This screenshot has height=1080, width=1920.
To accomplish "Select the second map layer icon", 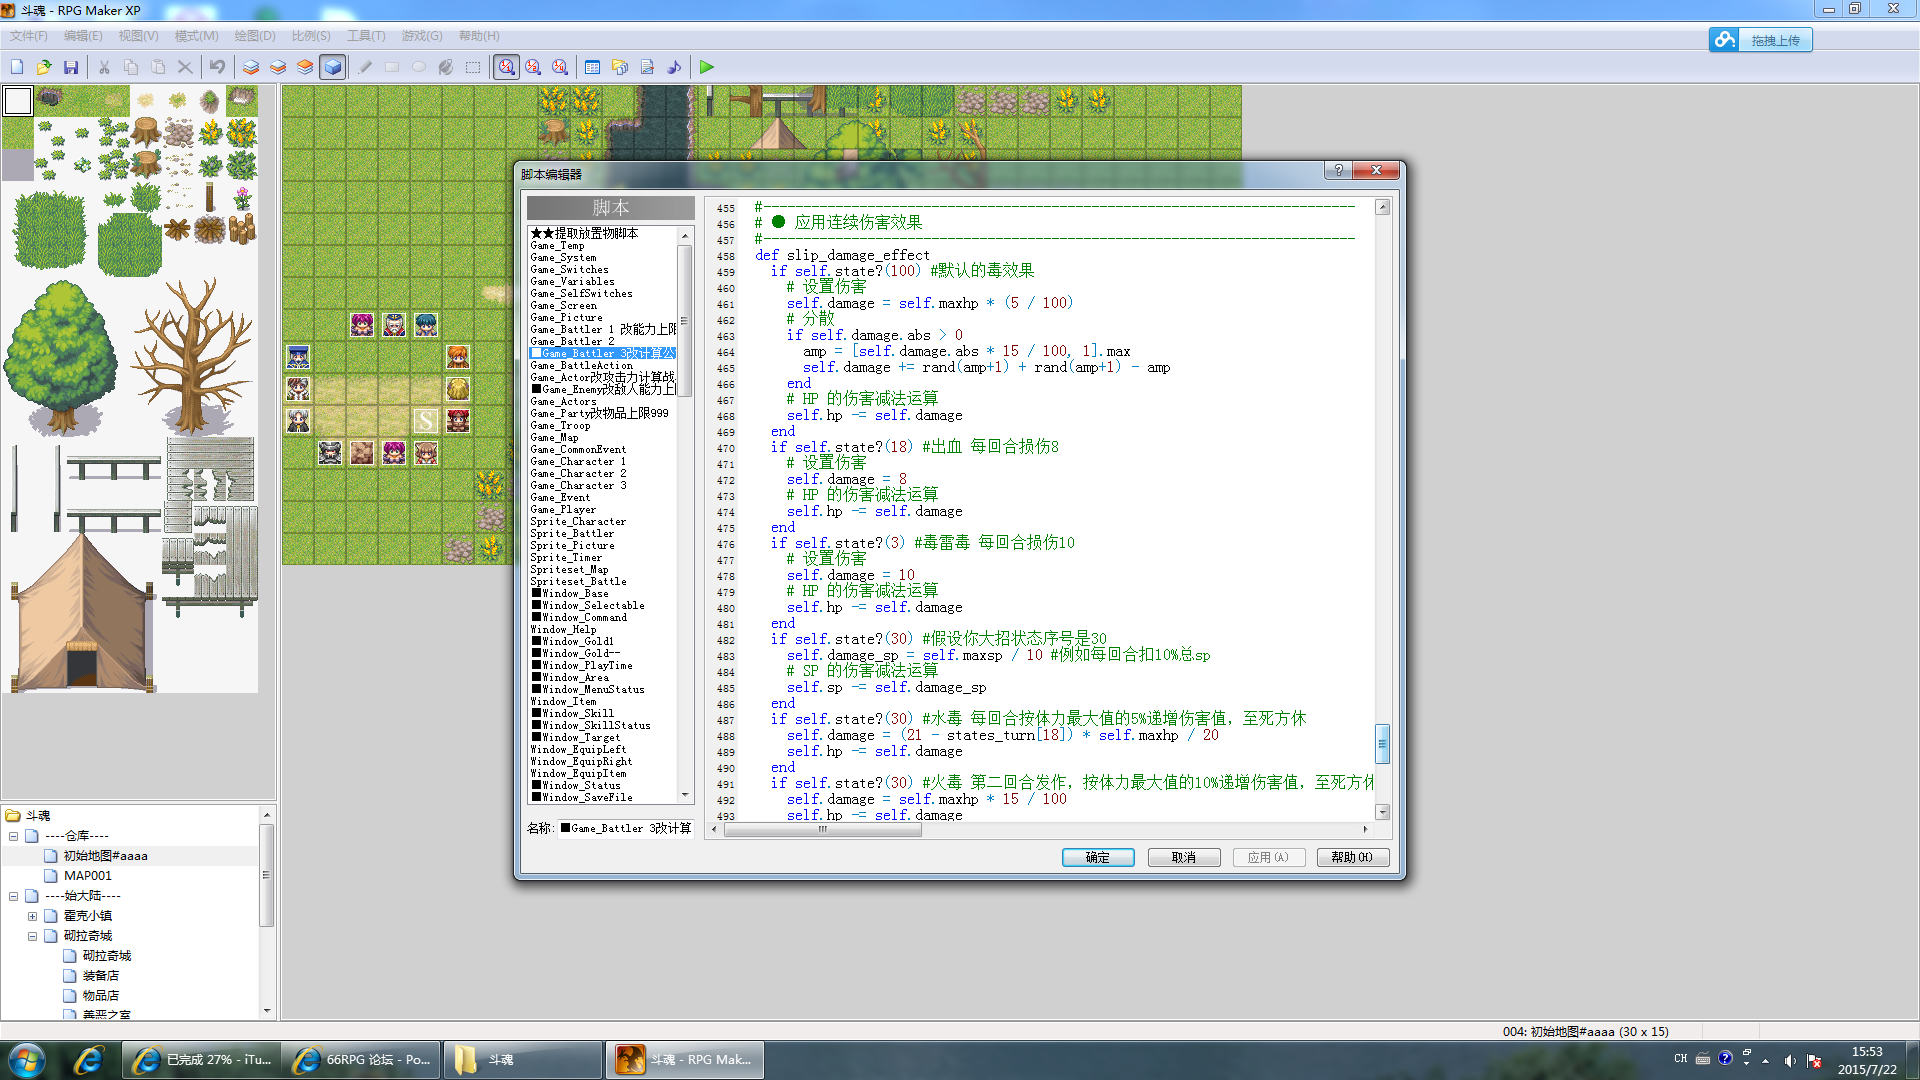I will (278, 67).
